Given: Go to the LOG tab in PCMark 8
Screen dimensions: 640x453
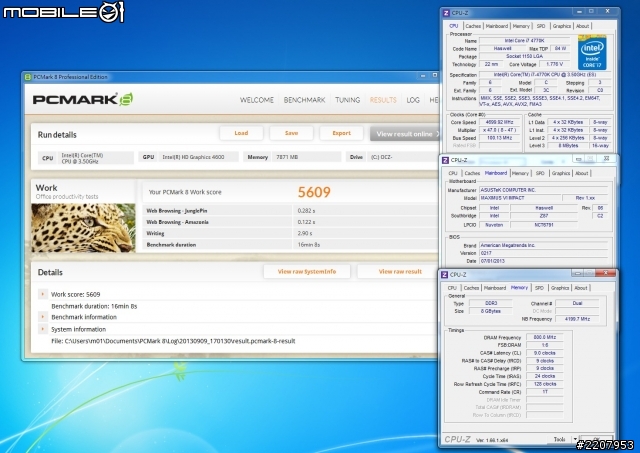Looking at the screenshot, I should (x=413, y=100).
